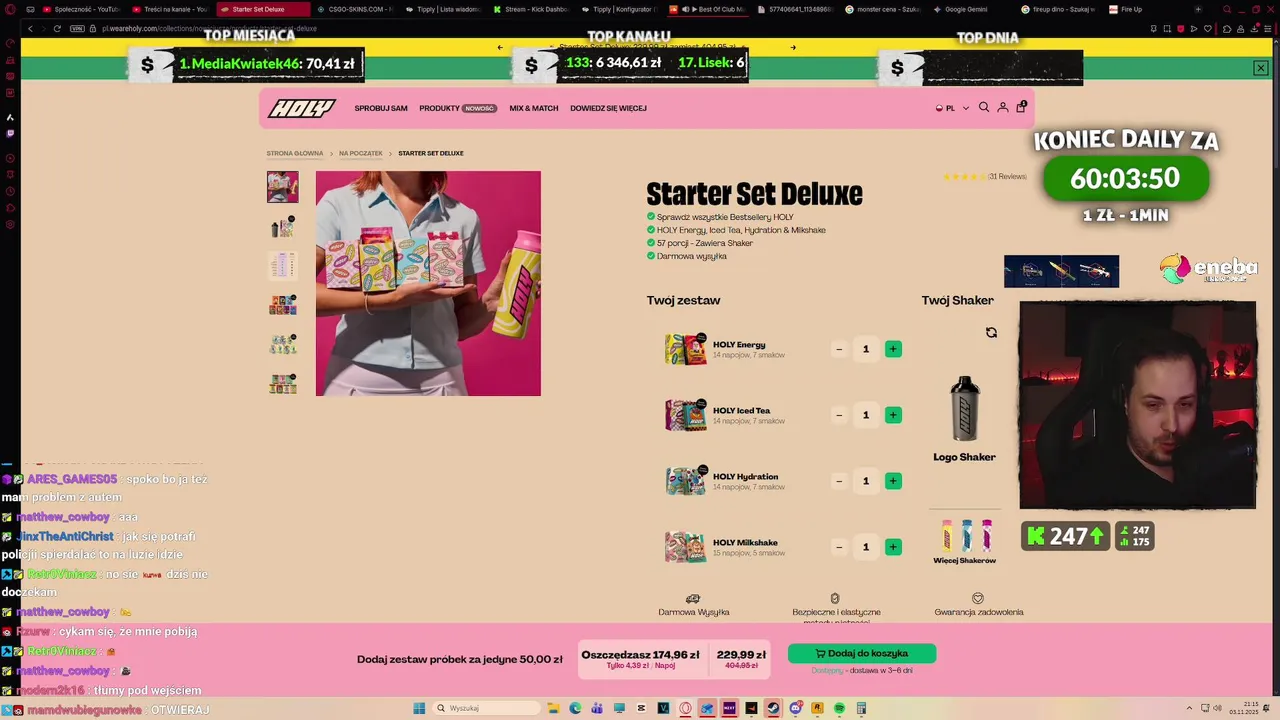Decrease HOLY Iced Tea quantity

(x=839, y=415)
